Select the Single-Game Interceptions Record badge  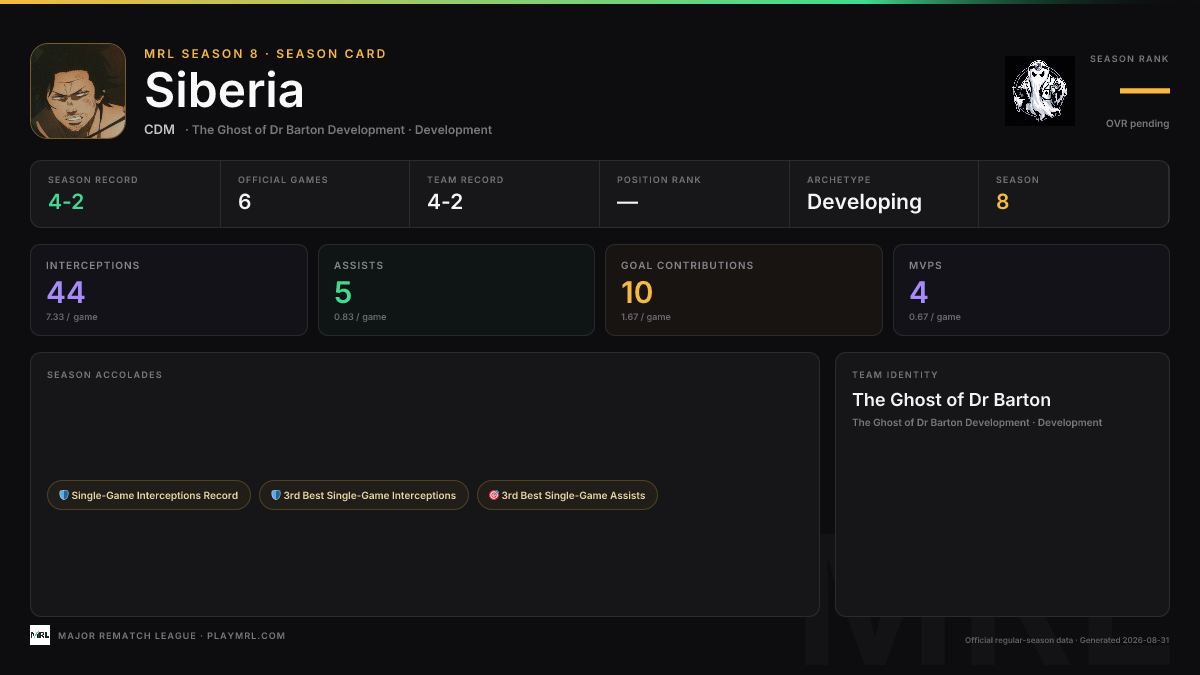point(149,495)
